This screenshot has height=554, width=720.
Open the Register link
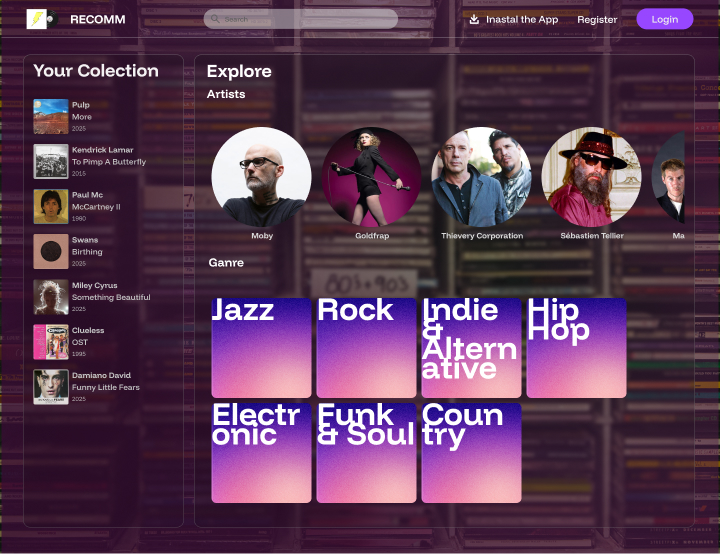point(597,19)
